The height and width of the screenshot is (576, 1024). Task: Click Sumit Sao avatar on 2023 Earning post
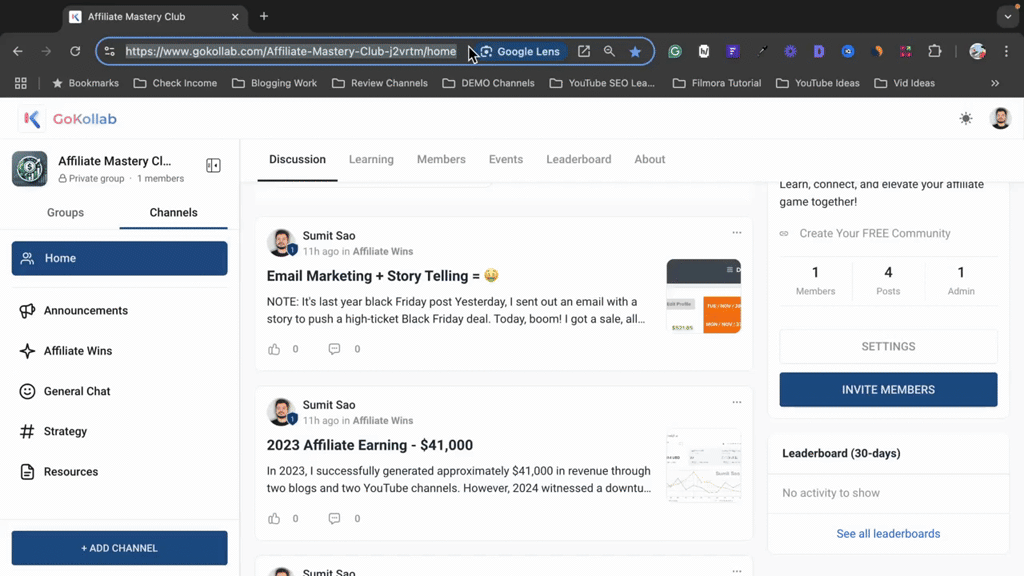tap(281, 411)
